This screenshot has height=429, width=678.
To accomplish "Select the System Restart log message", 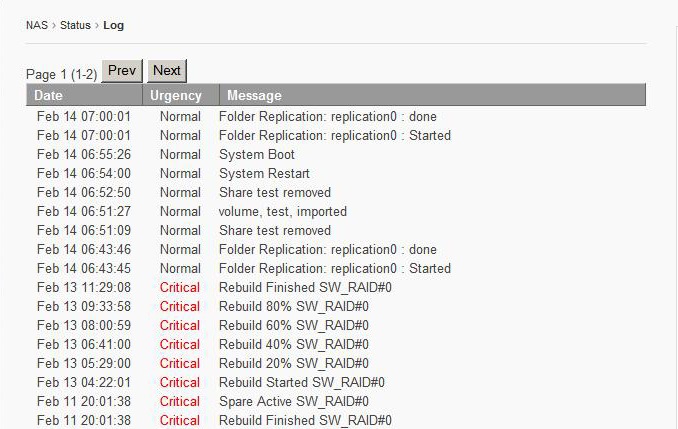I will tap(264, 173).
